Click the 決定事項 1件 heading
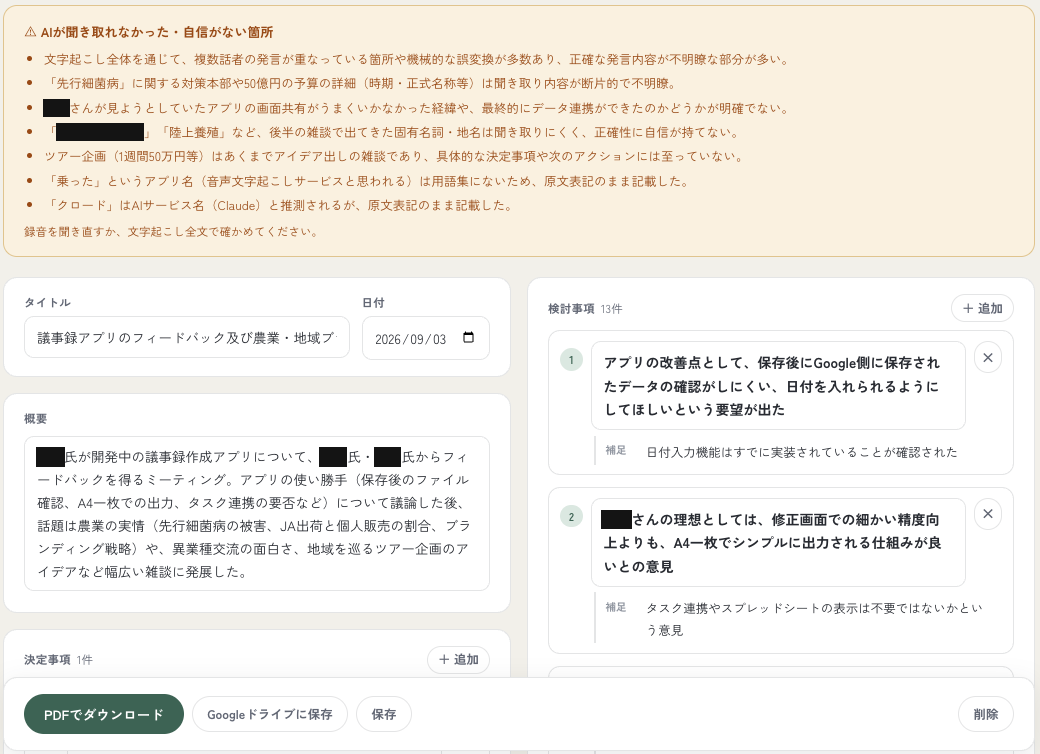 click(x=58, y=660)
